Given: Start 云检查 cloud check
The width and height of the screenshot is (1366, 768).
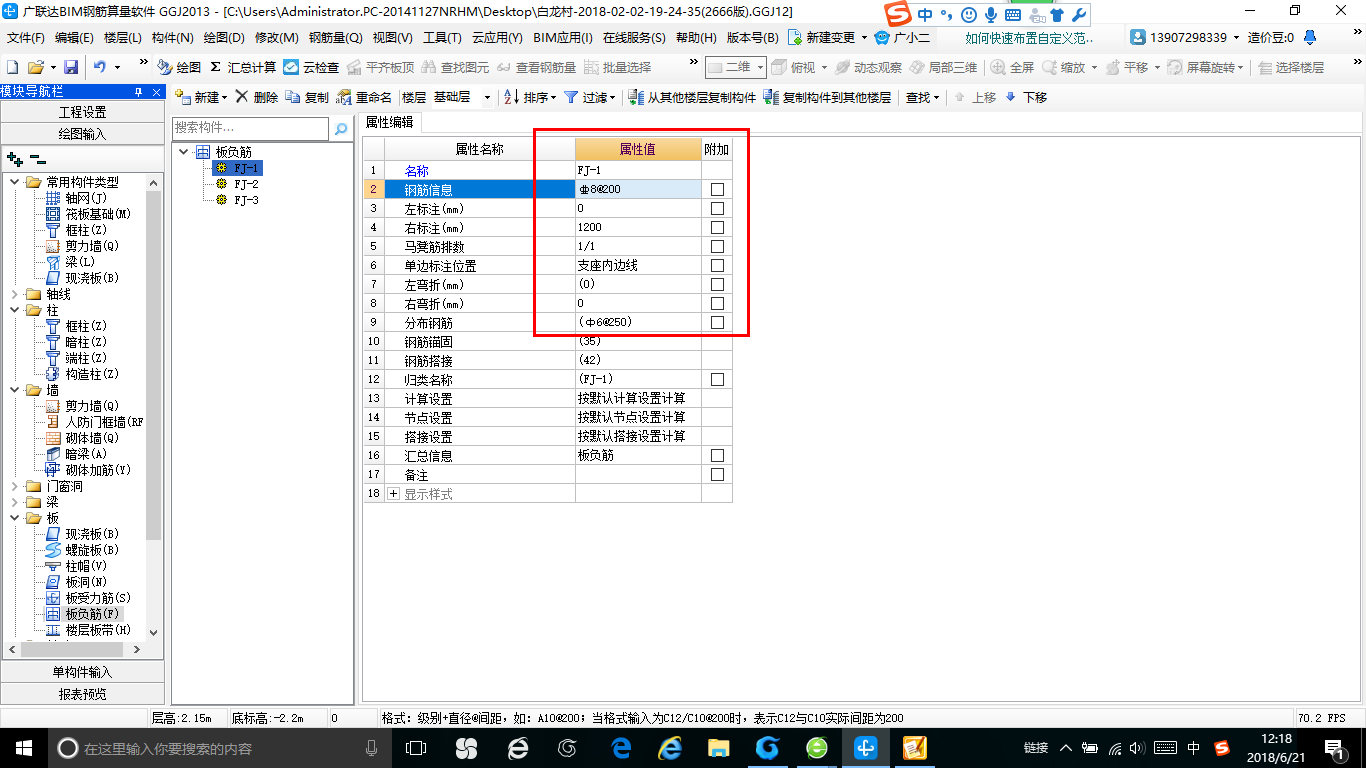Looking at the screenshot, I should [x=311, y=67].
